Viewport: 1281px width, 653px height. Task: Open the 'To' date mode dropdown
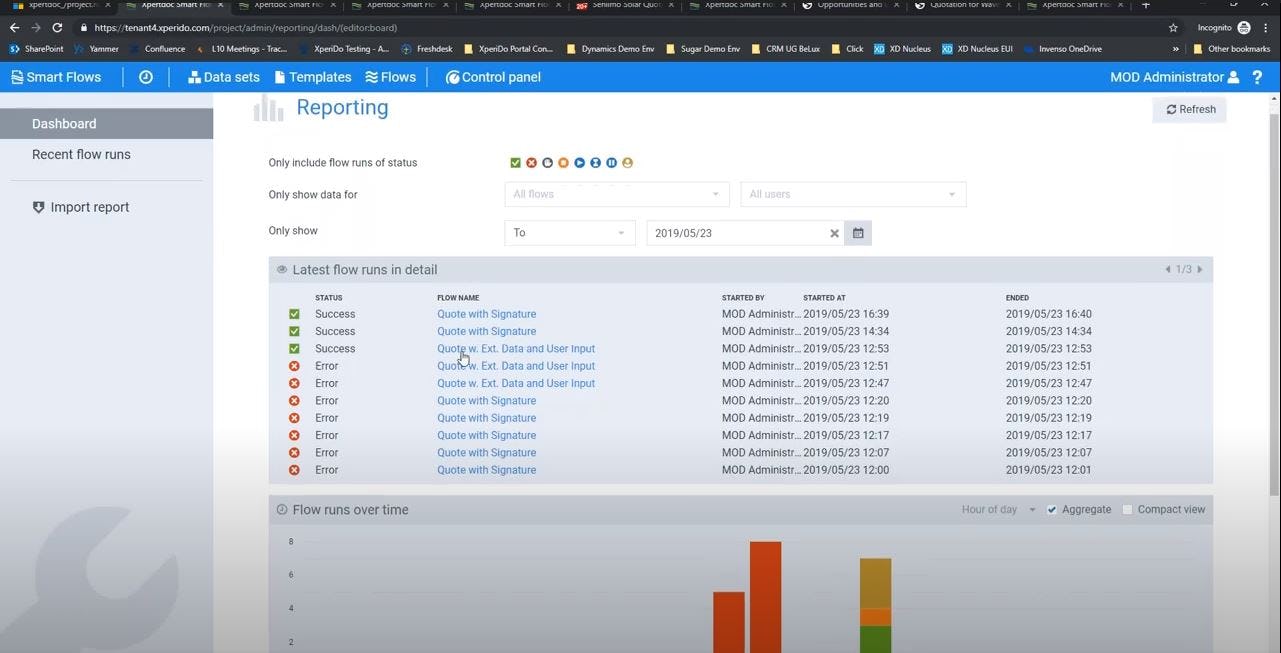(x=570, y=233)
